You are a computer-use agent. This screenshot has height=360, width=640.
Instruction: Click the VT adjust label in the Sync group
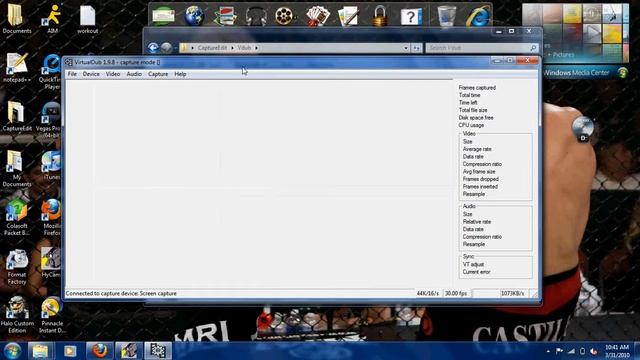click(473, 264)
